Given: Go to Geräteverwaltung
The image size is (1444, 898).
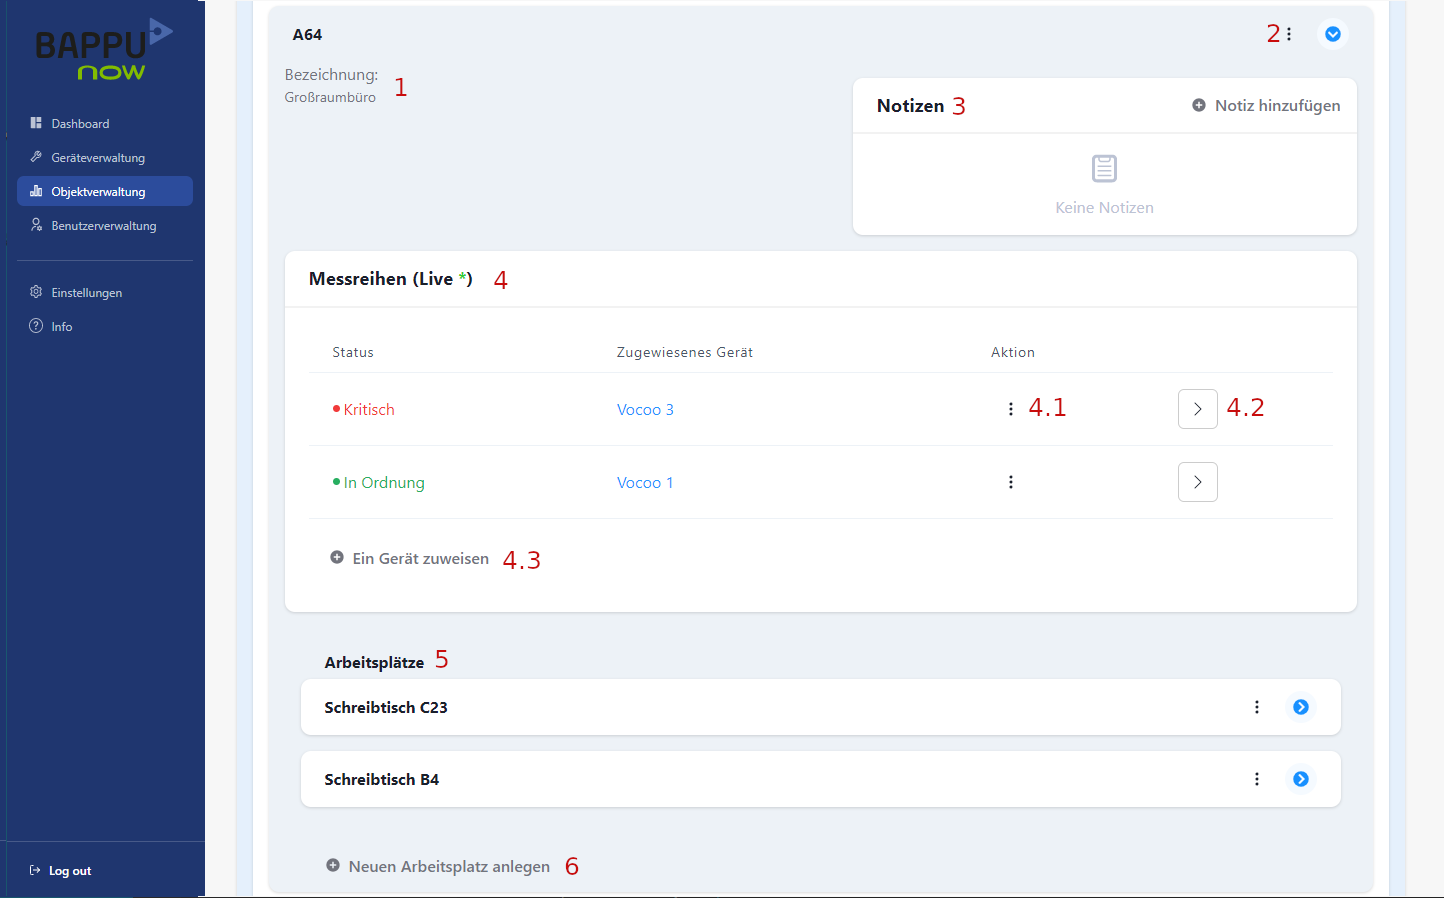Looking at the screenshot, I should point(105,157).
